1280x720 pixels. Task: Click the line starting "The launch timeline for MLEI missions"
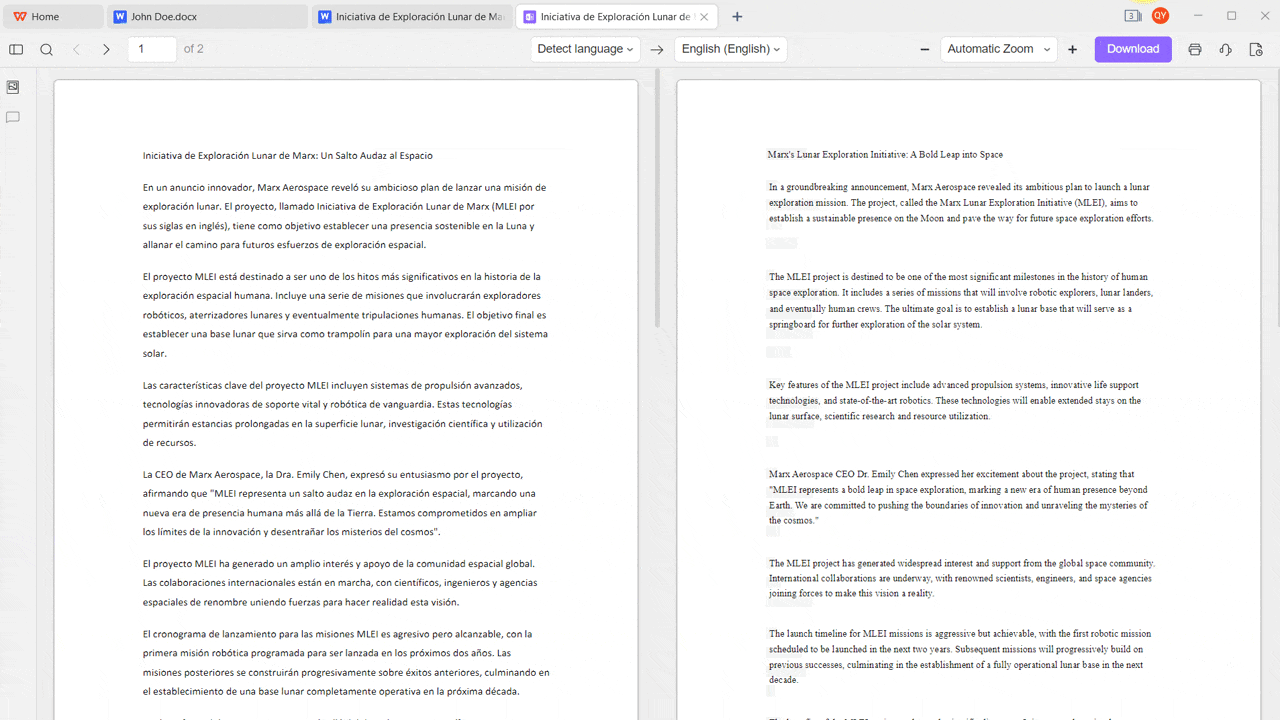coord(960,634)
